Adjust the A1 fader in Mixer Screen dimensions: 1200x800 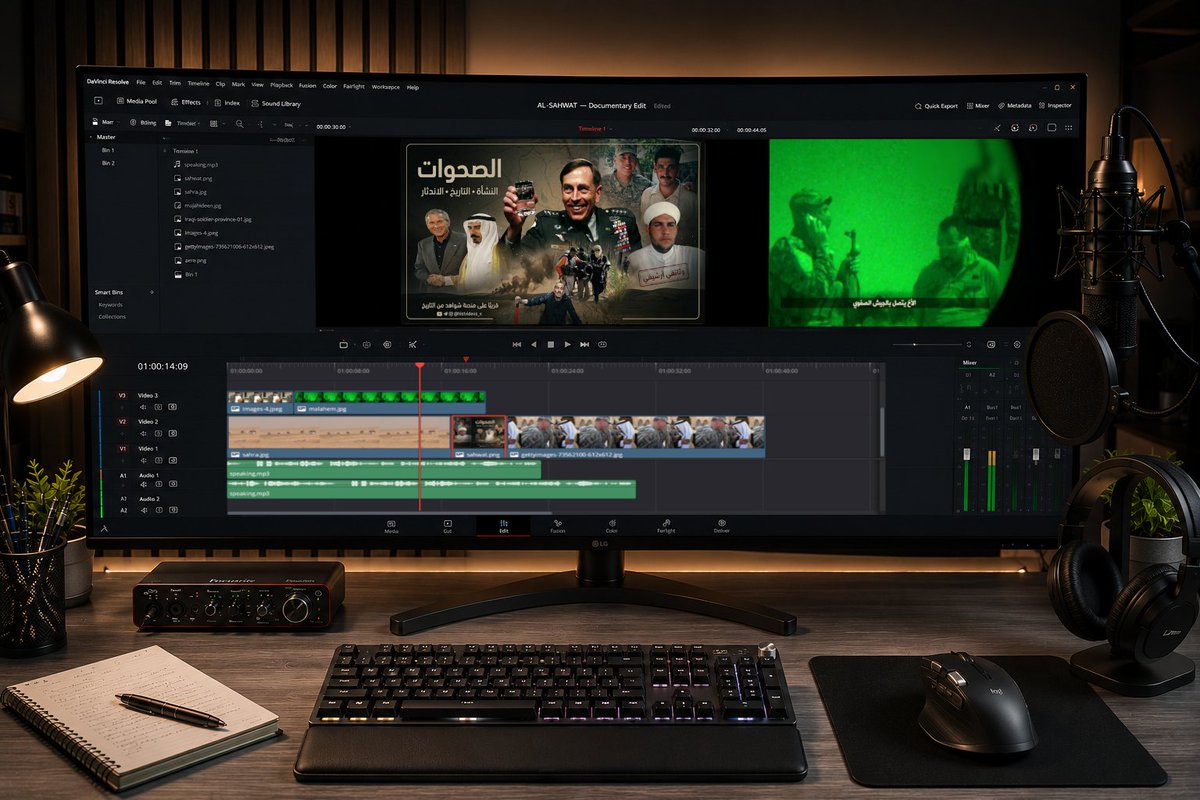click(967, 454)
